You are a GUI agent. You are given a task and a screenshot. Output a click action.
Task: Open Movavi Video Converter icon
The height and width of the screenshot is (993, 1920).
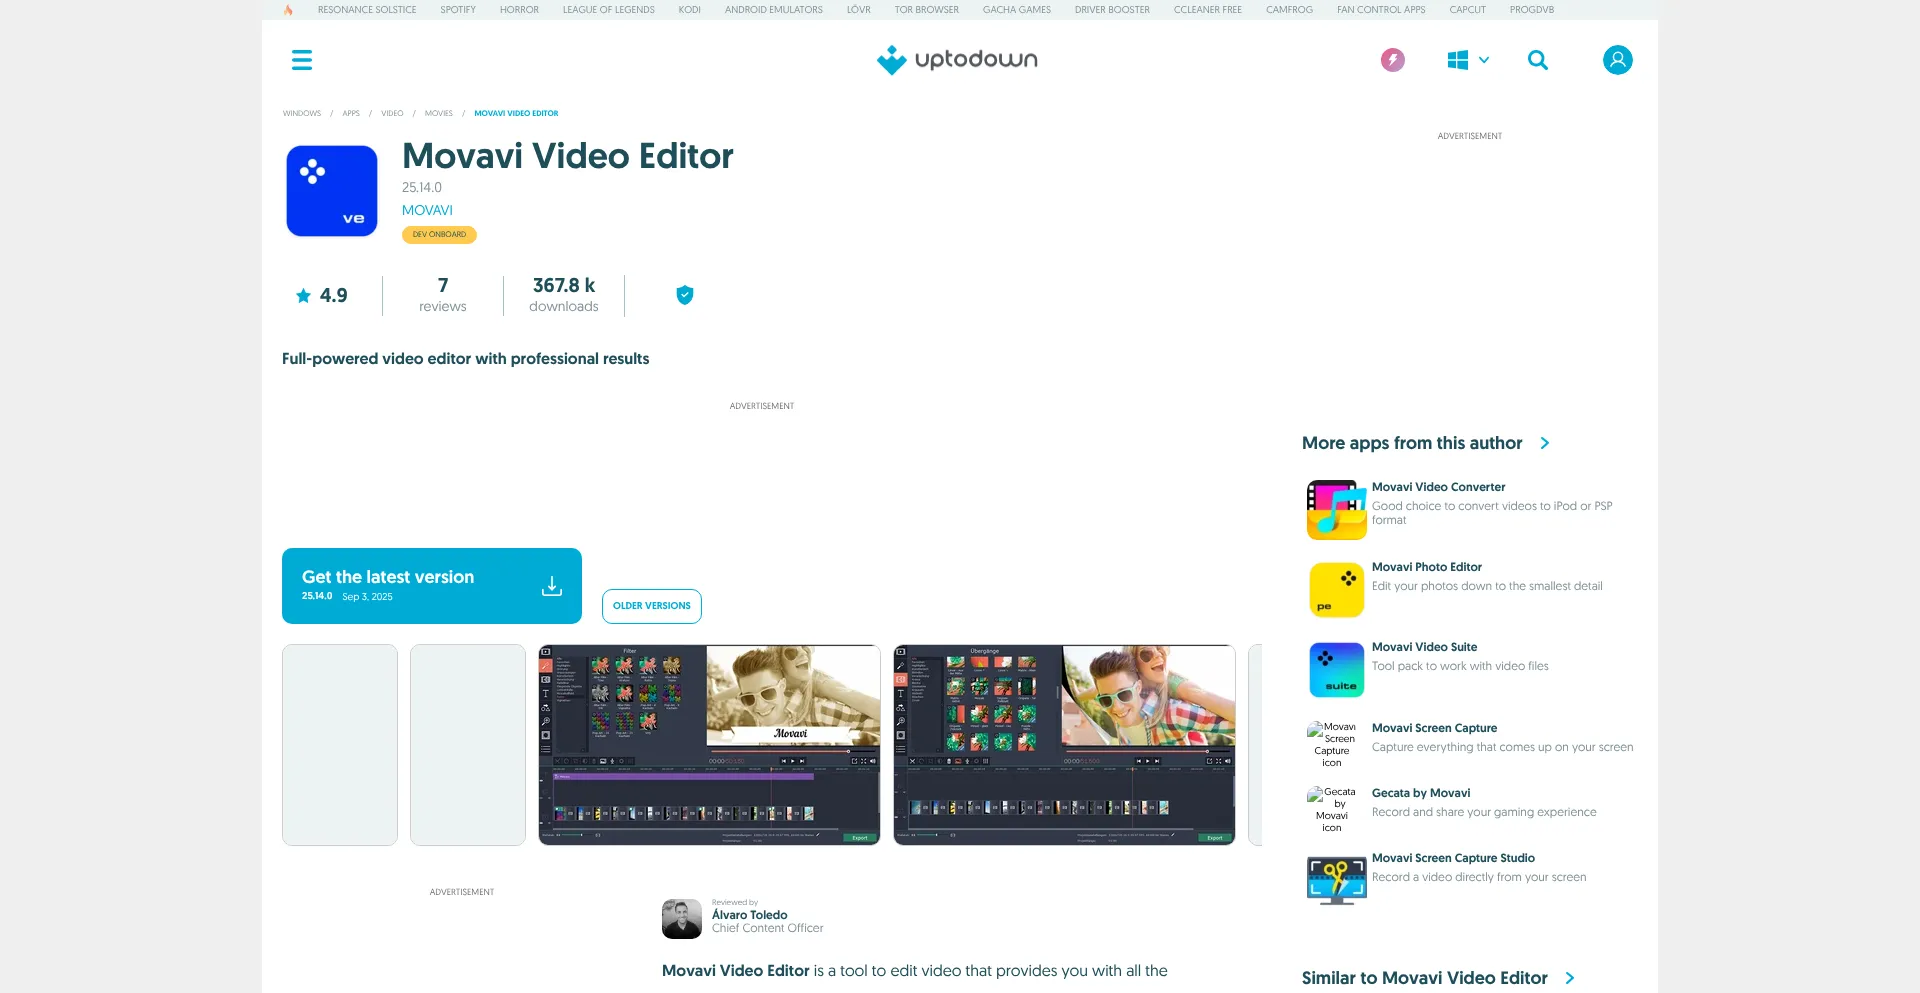1336,510
